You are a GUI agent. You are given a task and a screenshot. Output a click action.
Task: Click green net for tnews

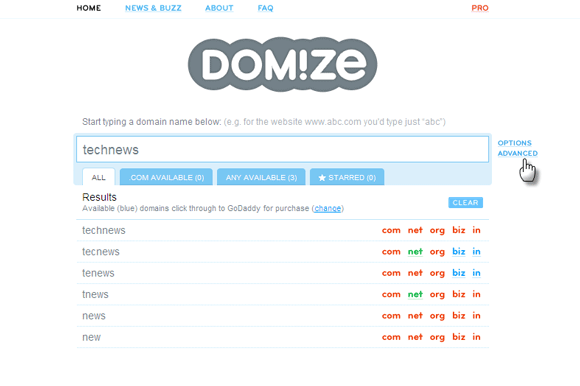(x=415, y=295)
